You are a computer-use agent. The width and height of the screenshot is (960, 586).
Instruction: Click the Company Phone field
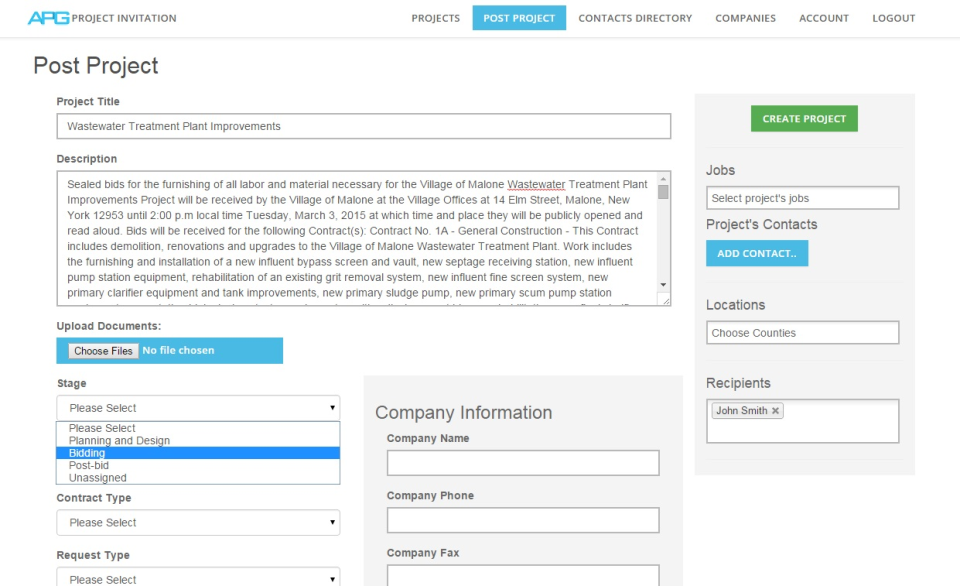click(523, 520)
